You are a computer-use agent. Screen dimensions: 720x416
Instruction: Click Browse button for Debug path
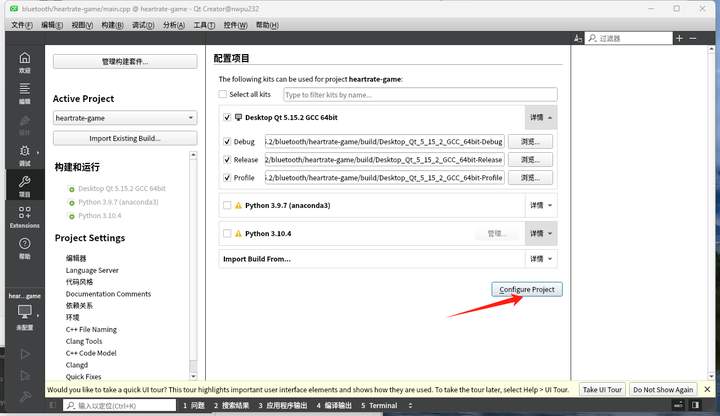(530, 141)
